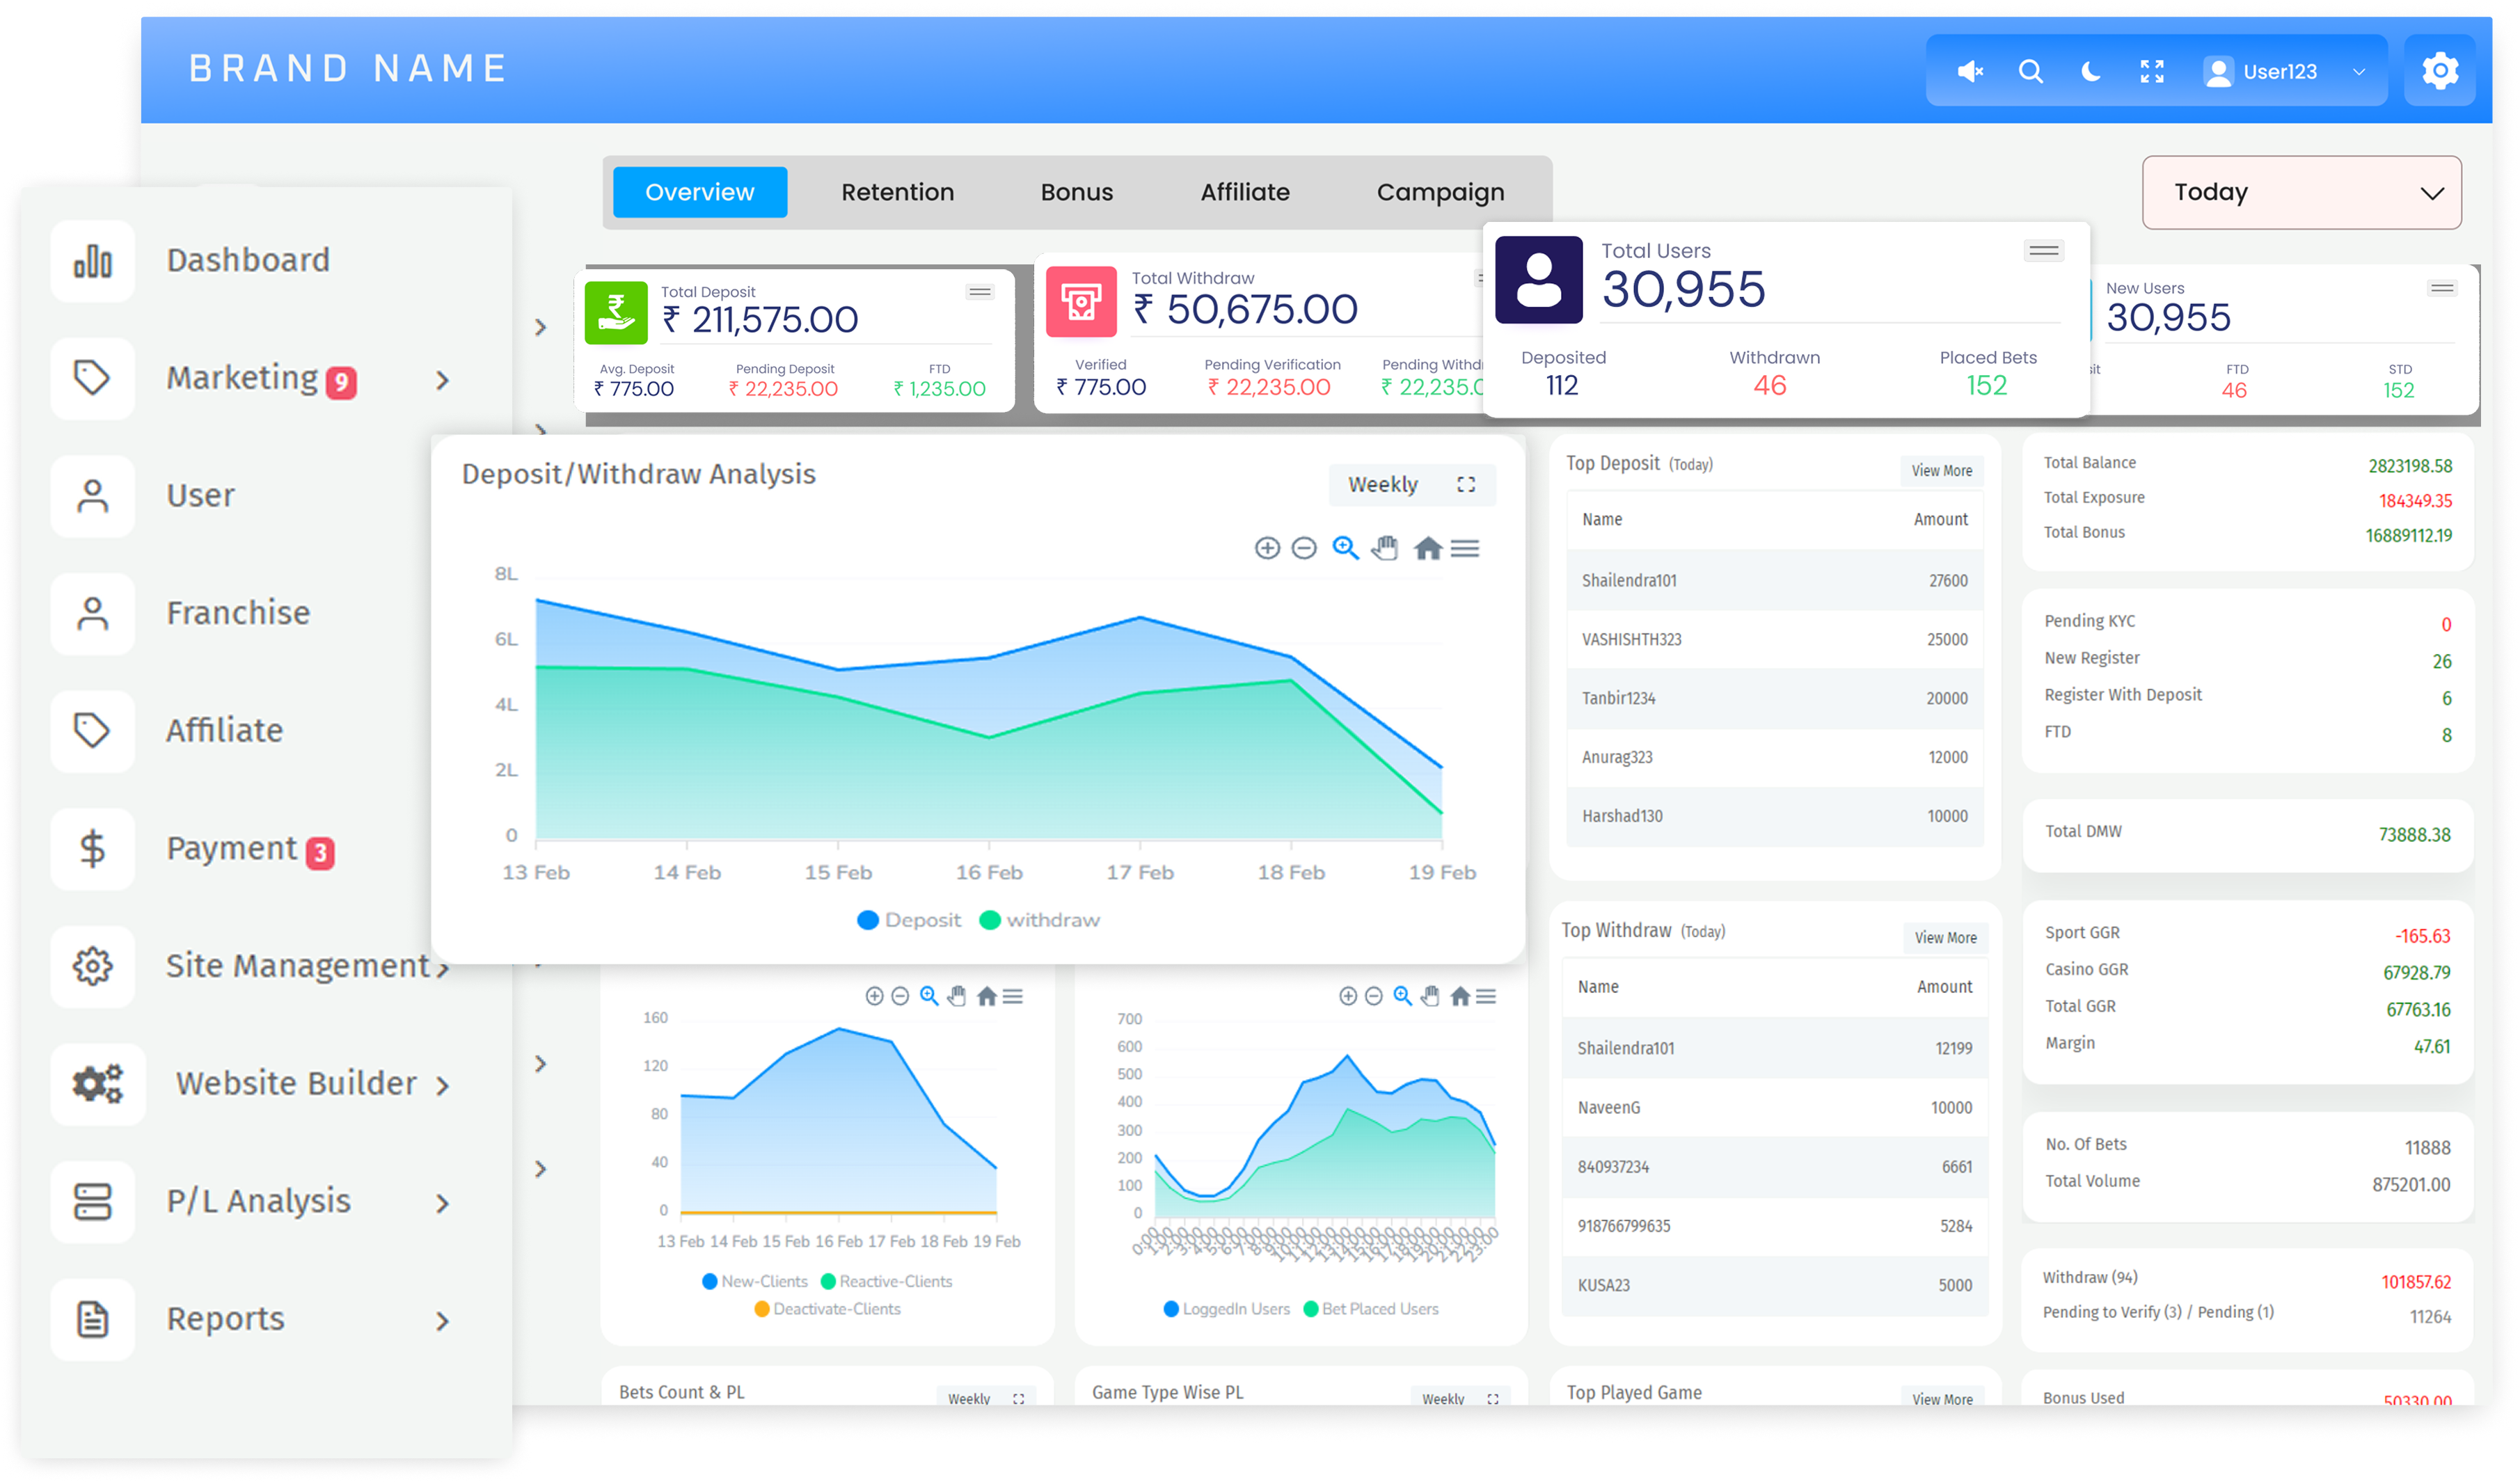Reset zoom with home icon on Deposit/Withdraw chart
Viewport: 2520px width, 1482px height.
point(1428,548)
